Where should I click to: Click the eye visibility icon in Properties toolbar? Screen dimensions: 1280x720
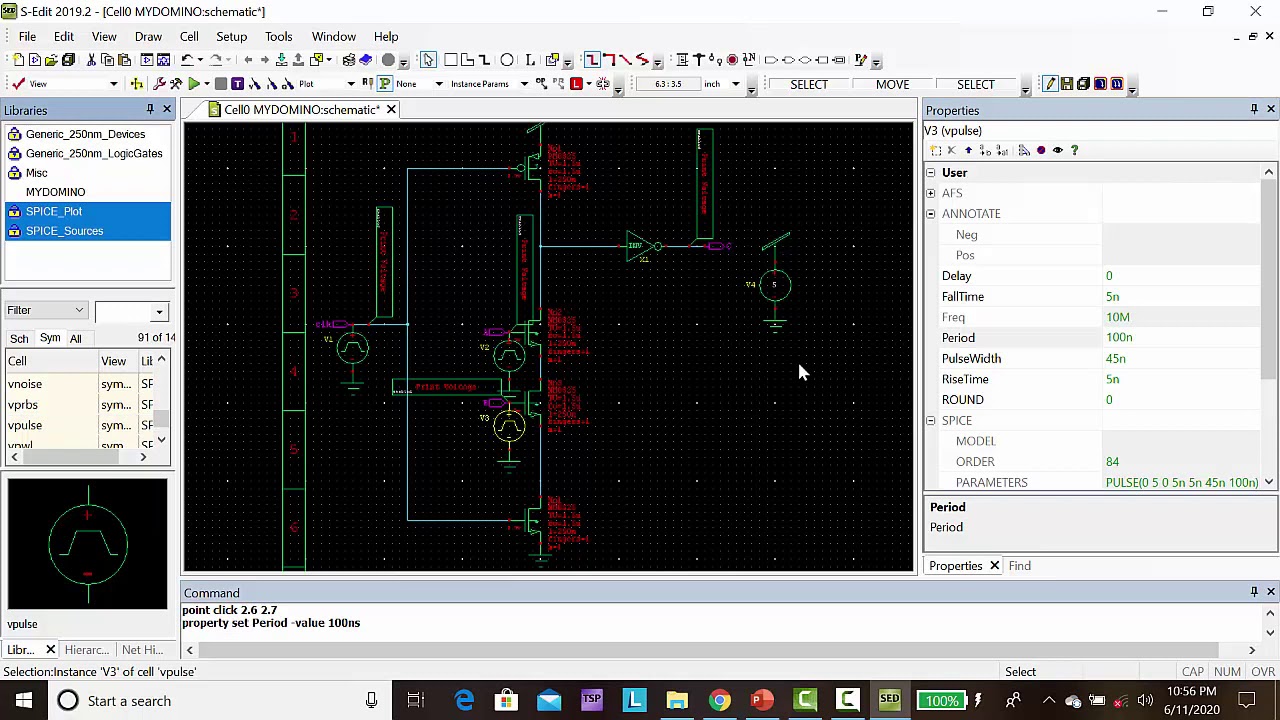(x=1057, y=150)
